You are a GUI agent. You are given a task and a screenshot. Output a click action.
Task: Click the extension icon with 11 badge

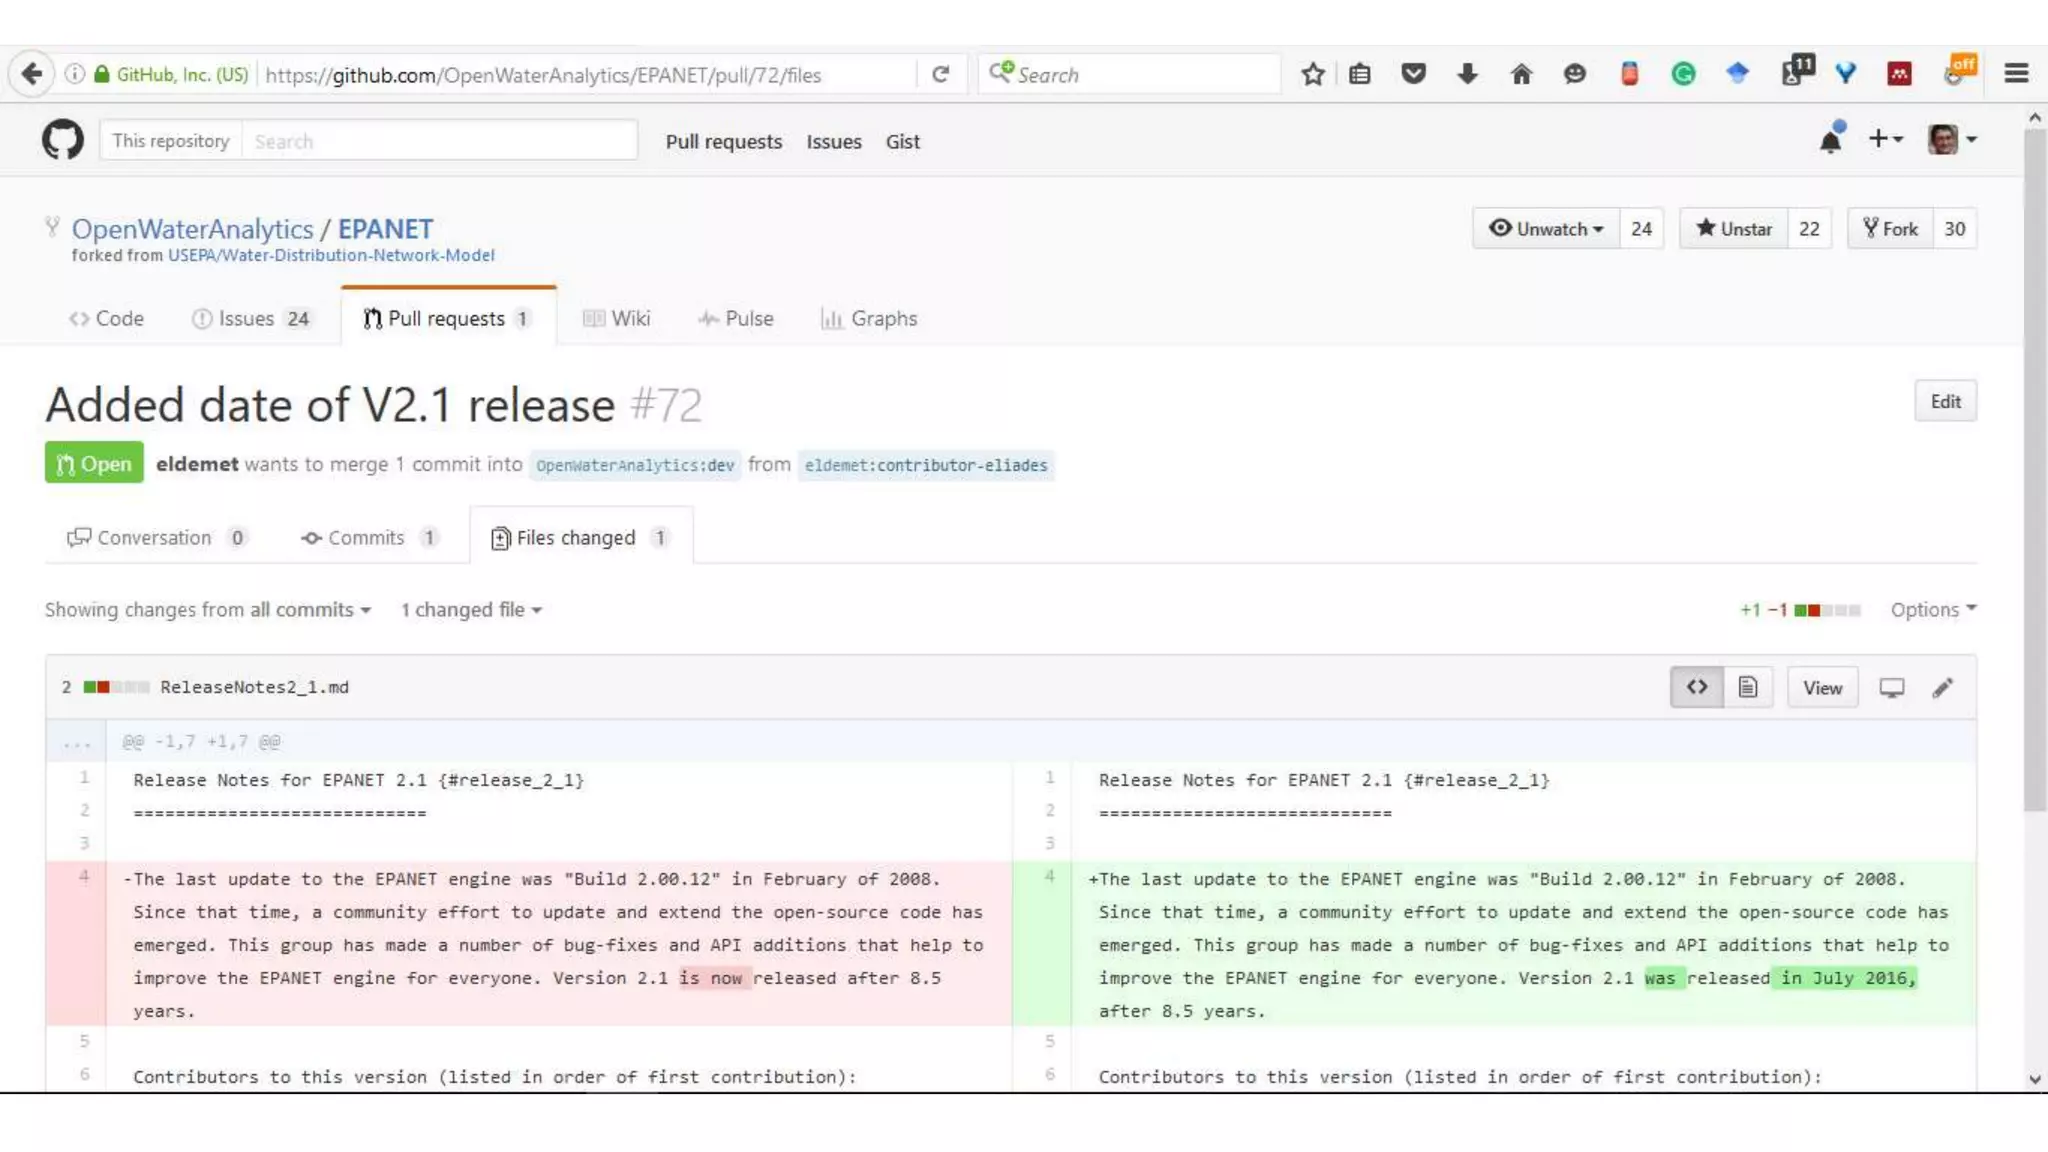(1797, 71)
